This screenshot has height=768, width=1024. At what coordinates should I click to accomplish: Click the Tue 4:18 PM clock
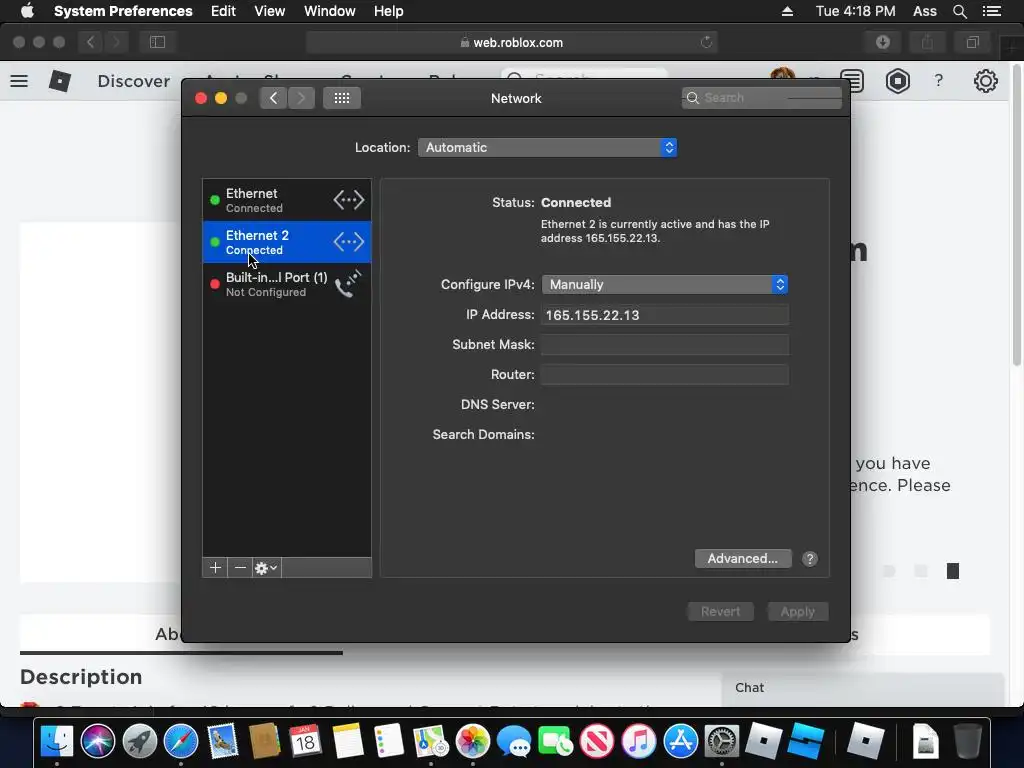(855, 11)
